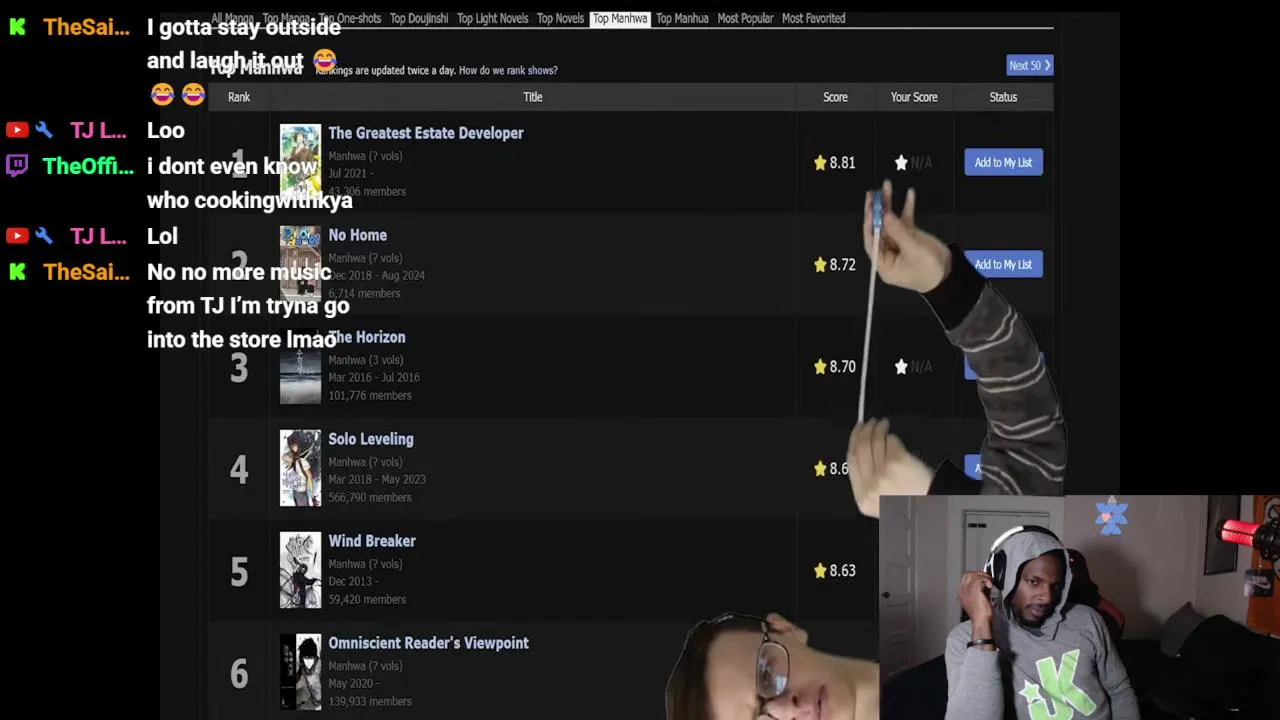1280x720 pixels.
Task: Click the "139,933 members" text under Omniscient Reader's Viewpoint
Action: (370, 701)
